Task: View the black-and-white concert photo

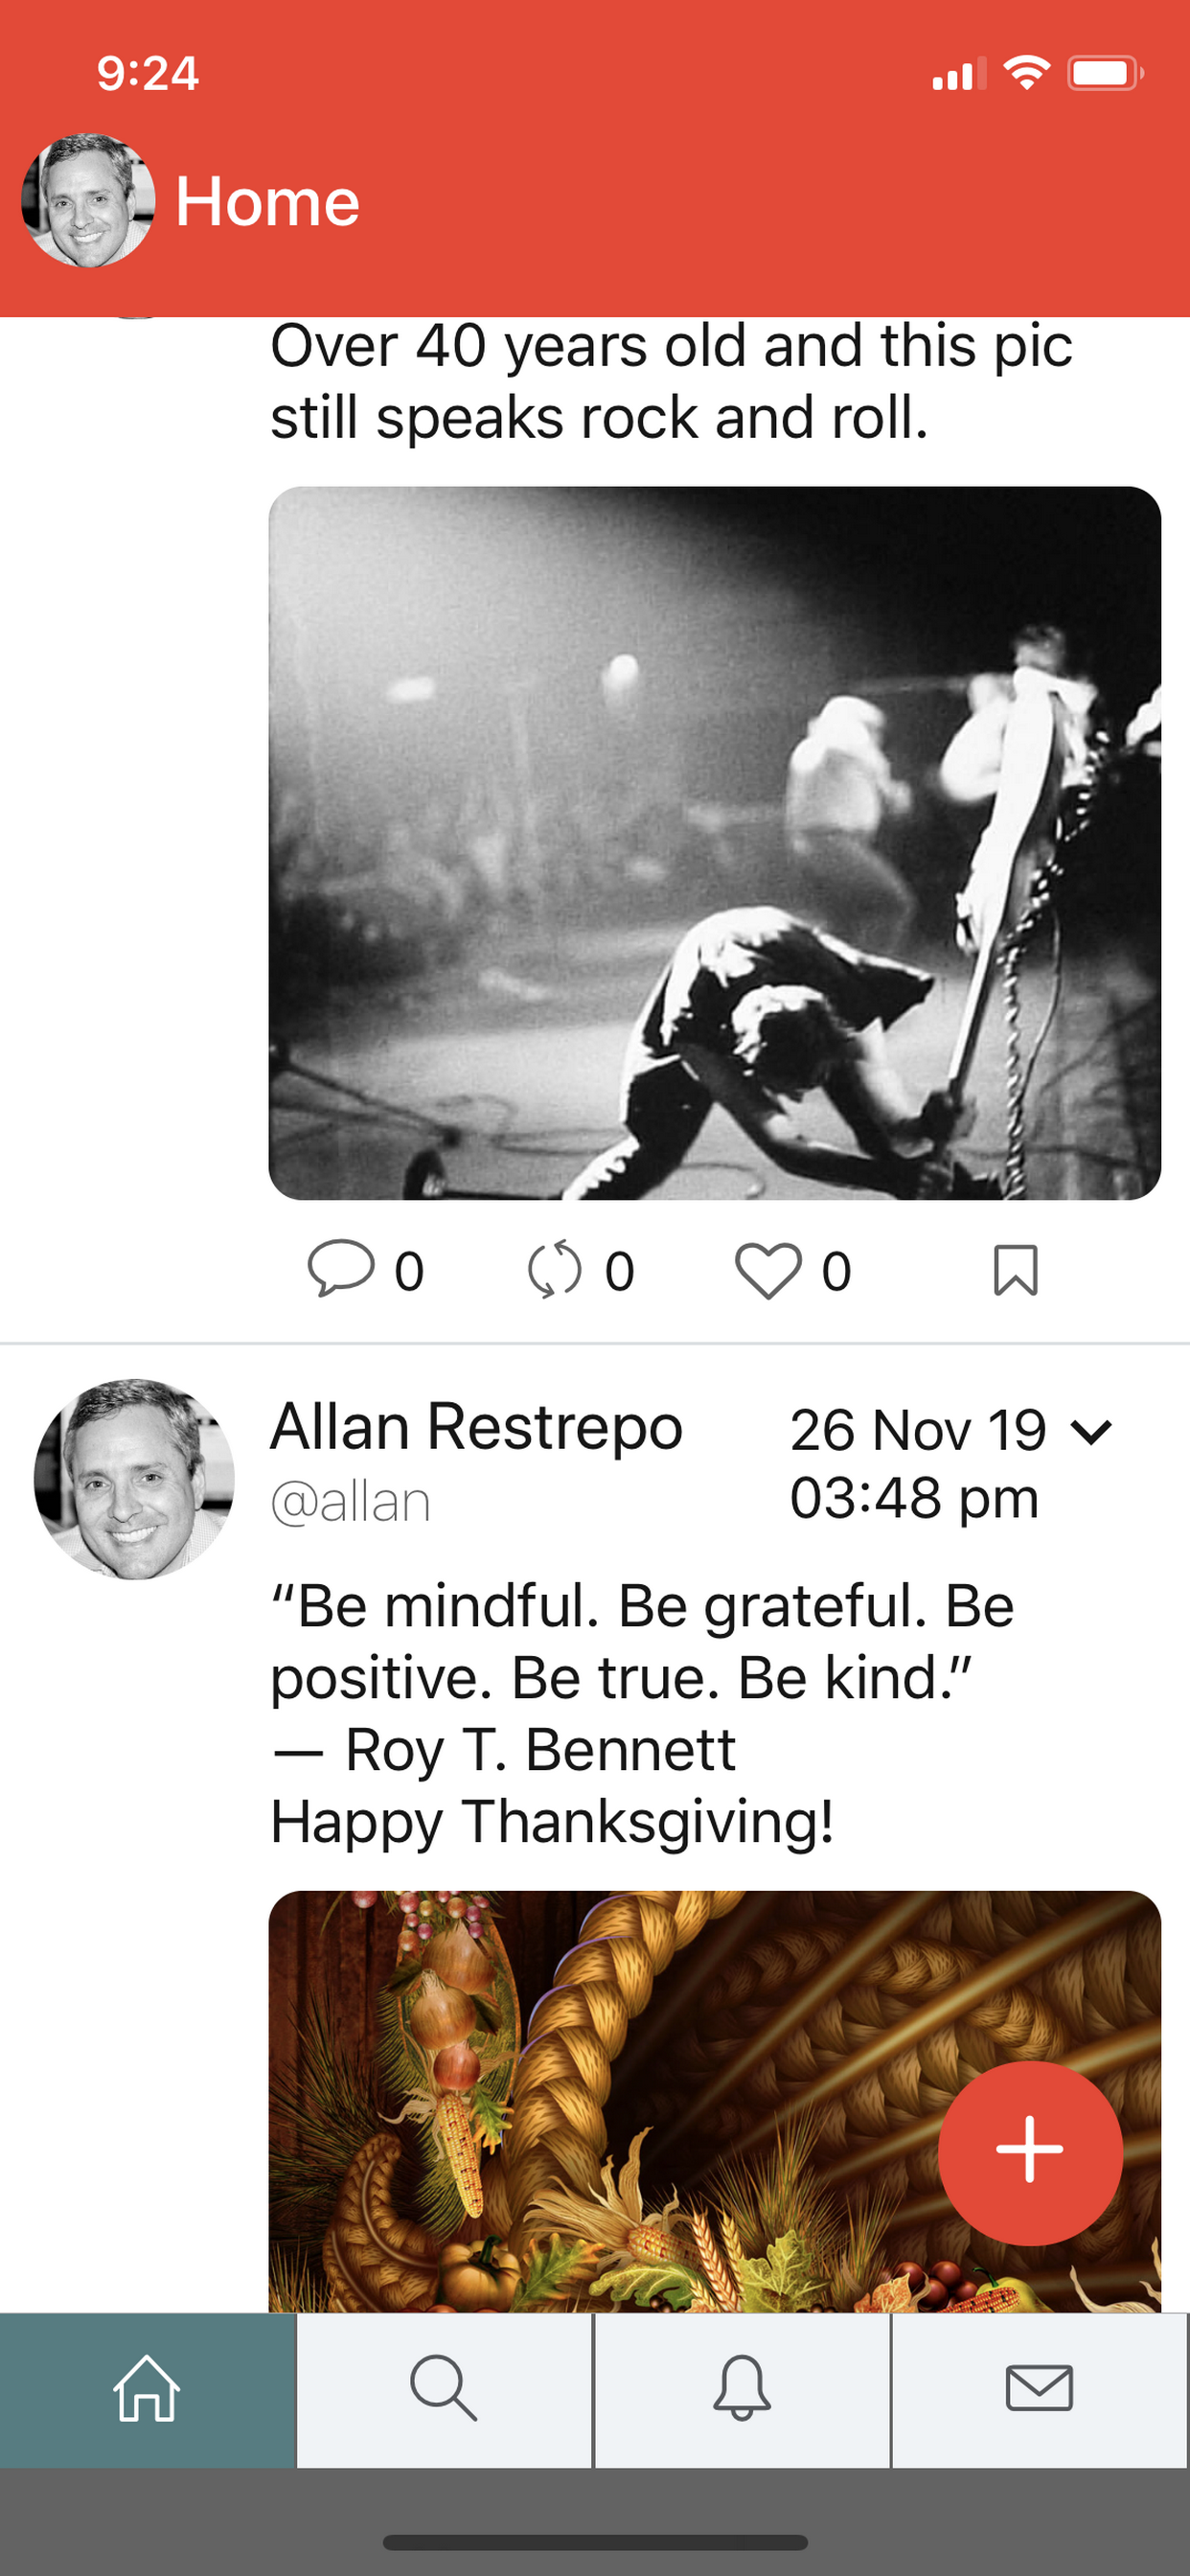Action: 715,843
